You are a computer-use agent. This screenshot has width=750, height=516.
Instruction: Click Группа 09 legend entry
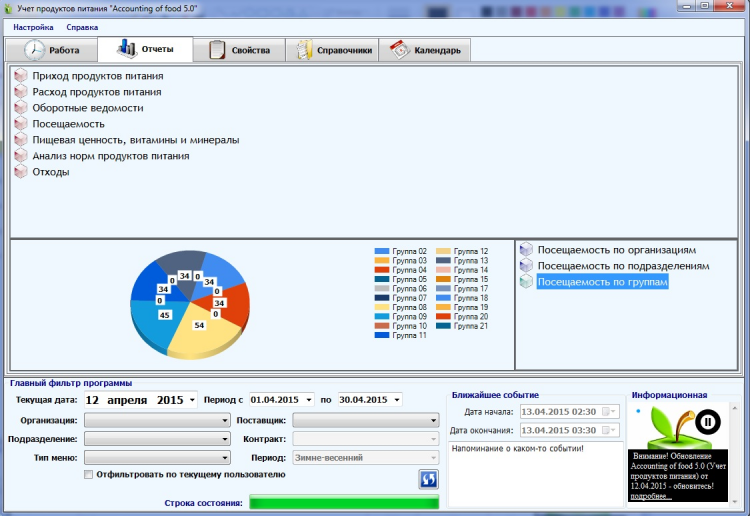[401, 316]
